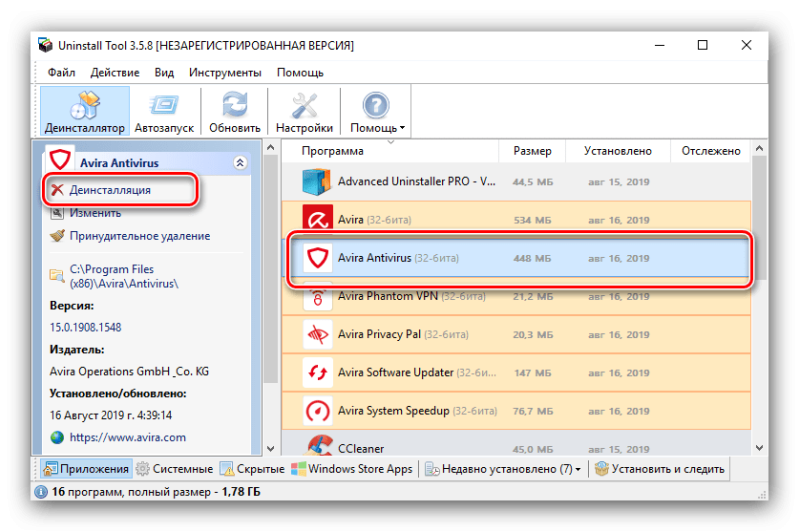This screenshot has width=800, height=532.
Task: Click the 44,5 МБ size cell
Action: [x=533, y=182]
